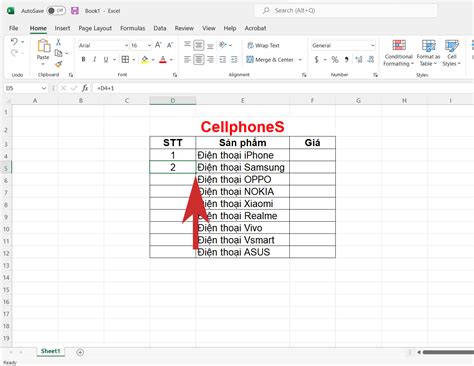
Task: Select the Sheet1 sheet tab
Action: click(50, 351)
